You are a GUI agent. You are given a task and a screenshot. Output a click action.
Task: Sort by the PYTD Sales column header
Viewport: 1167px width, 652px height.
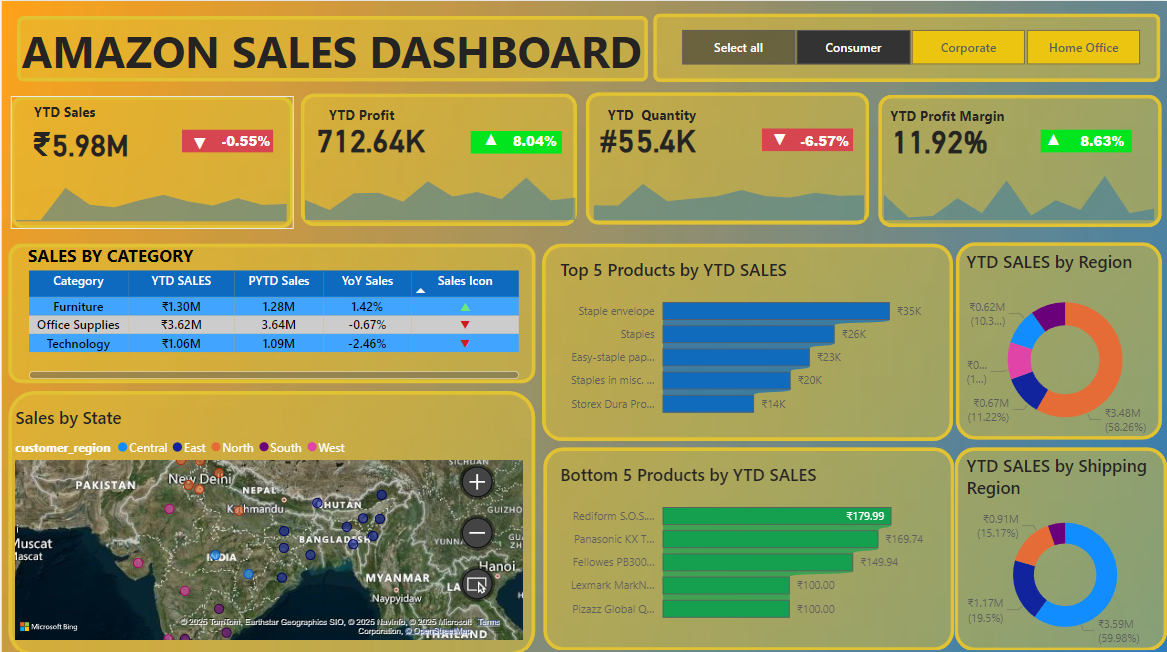pyautogui.click(x=278, y=281)
